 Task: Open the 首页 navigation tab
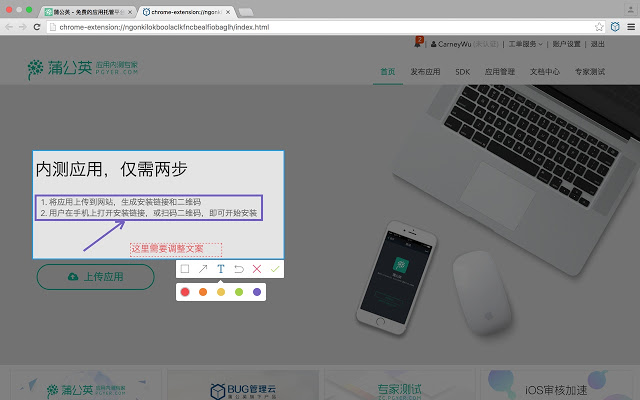click(388, 72)
